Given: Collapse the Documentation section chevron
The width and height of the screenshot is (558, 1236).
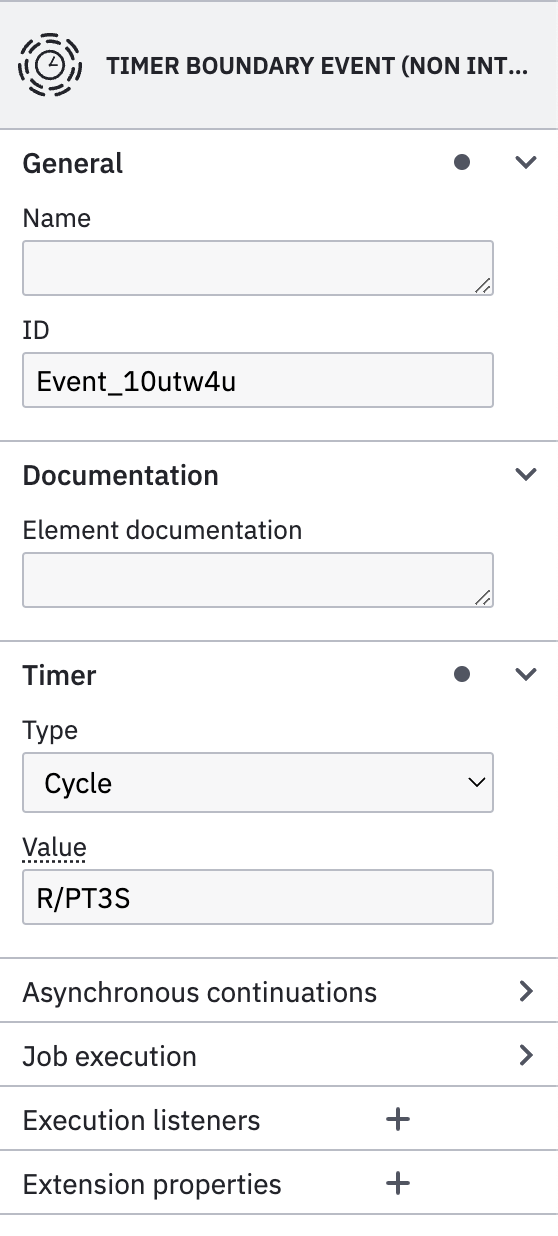Looking at the screenshot, I should click(526, 475).
